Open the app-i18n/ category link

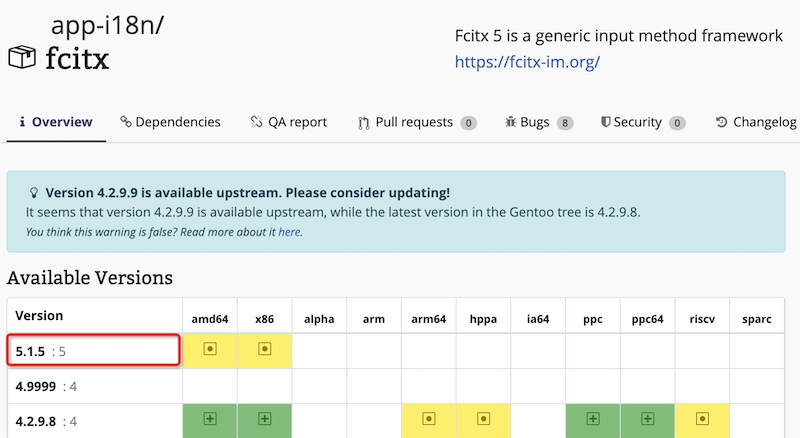(108, 25)
